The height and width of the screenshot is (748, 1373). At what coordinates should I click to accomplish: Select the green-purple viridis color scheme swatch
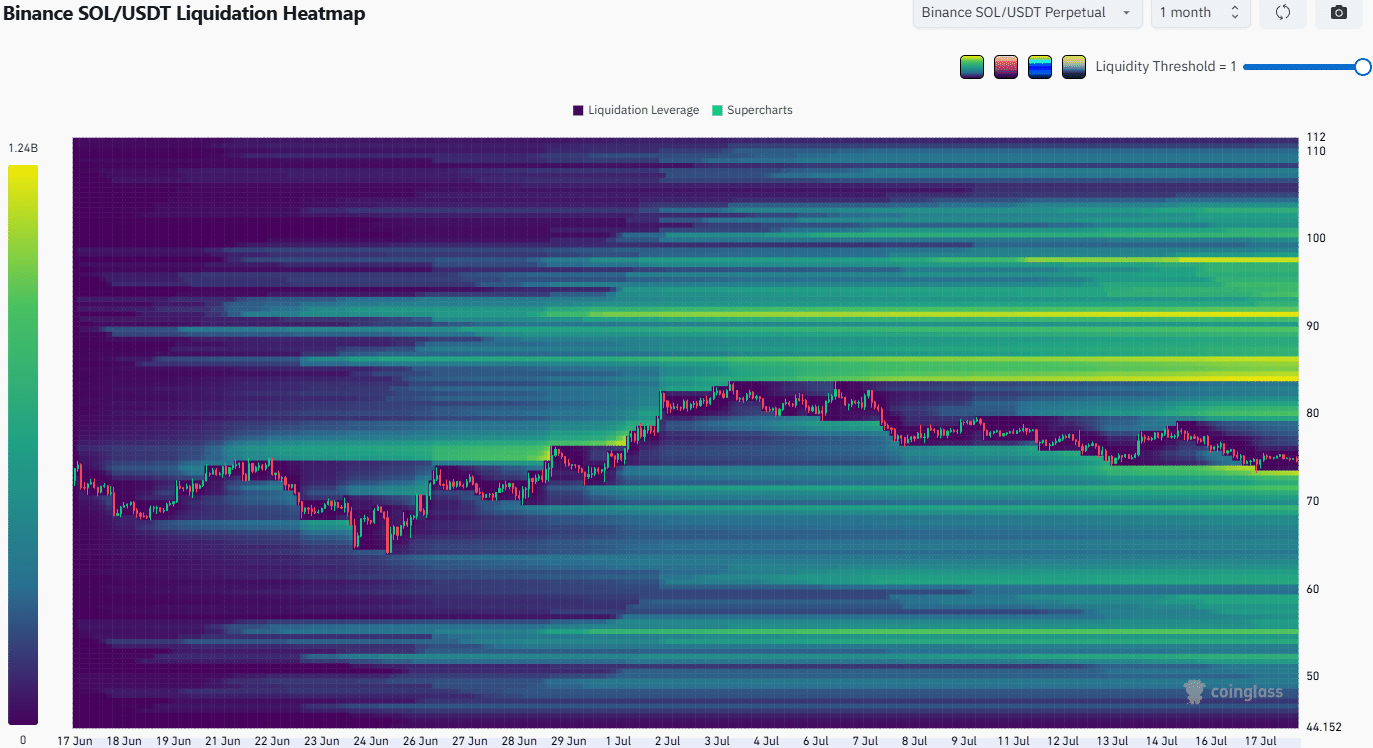click(x=971, y=67)
